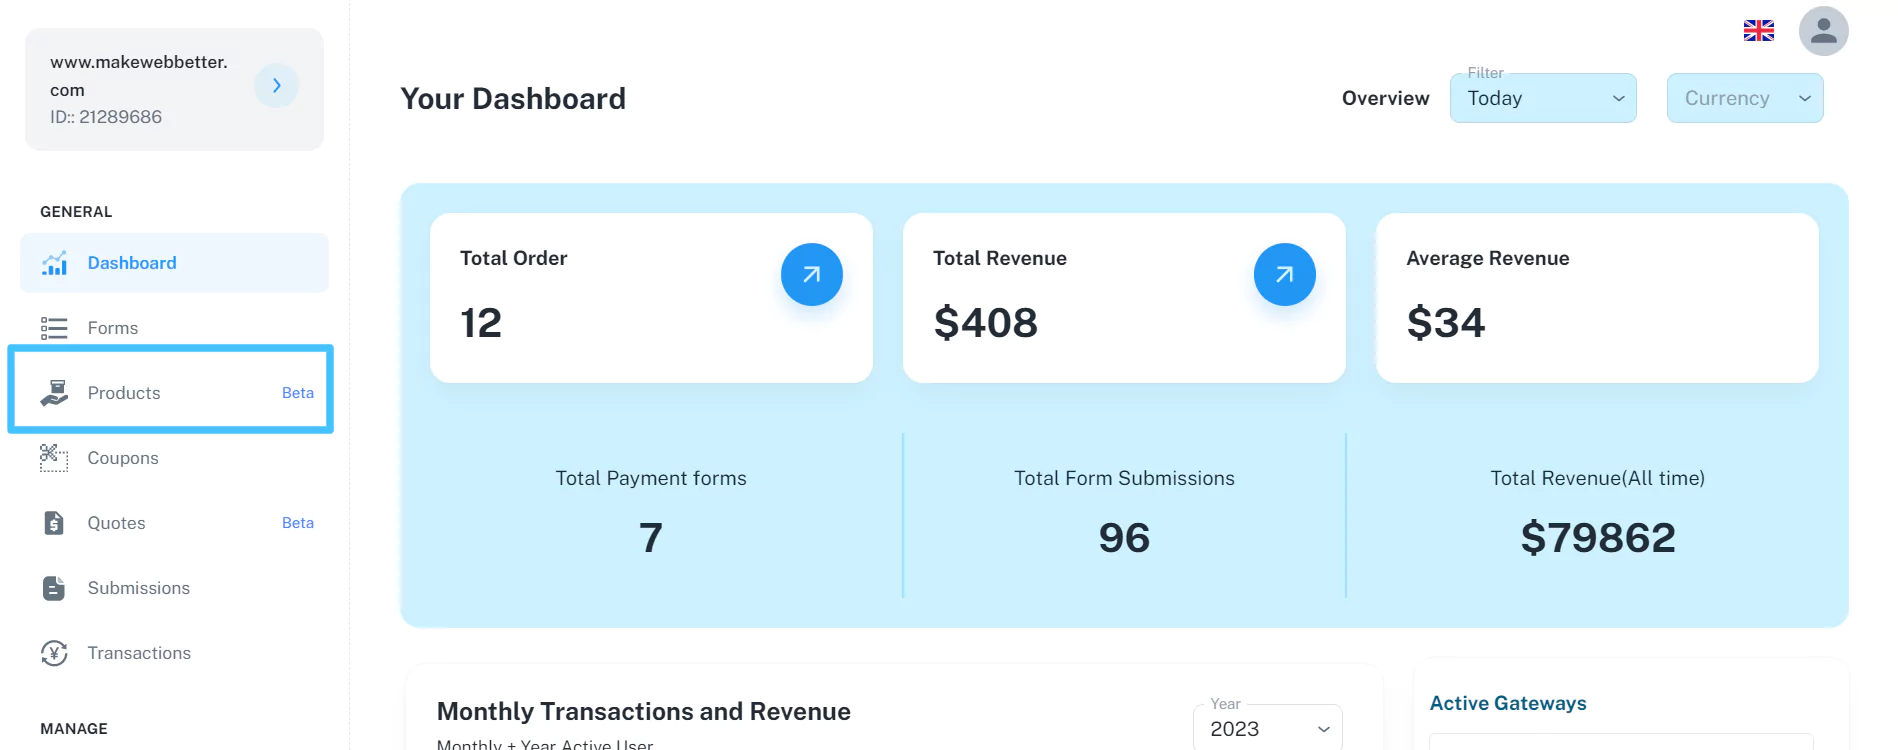This screenshot has width=1898, height=750.
Task: Switch language via UK flag icon
Action: click(x=1758, y=31)
